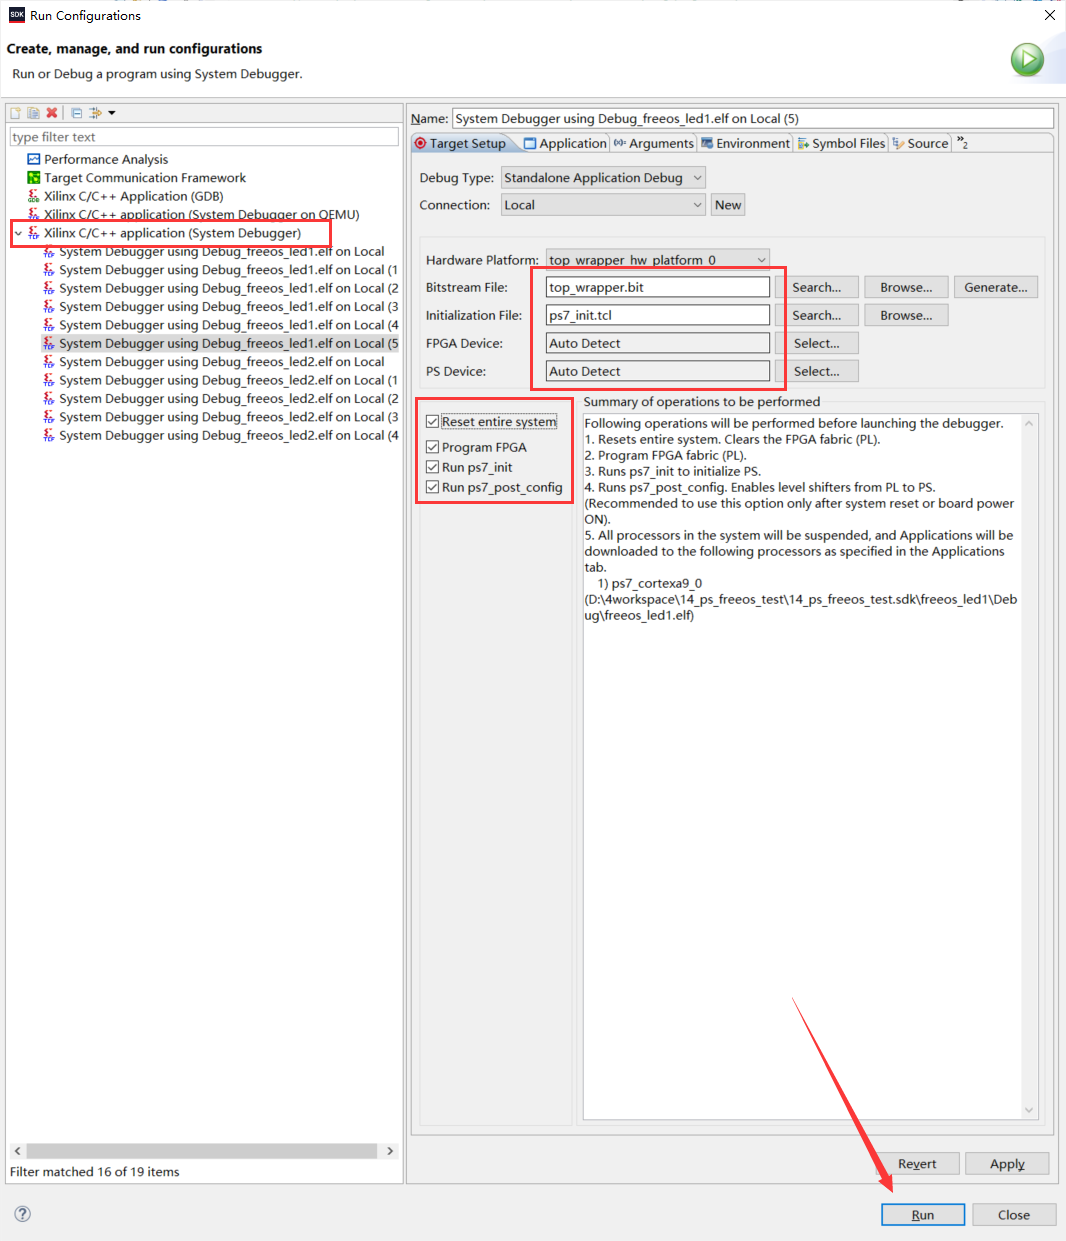Click the Duplicate launch configuration icon
This screenshot has height=1241, width=1066.
point(33,113)
